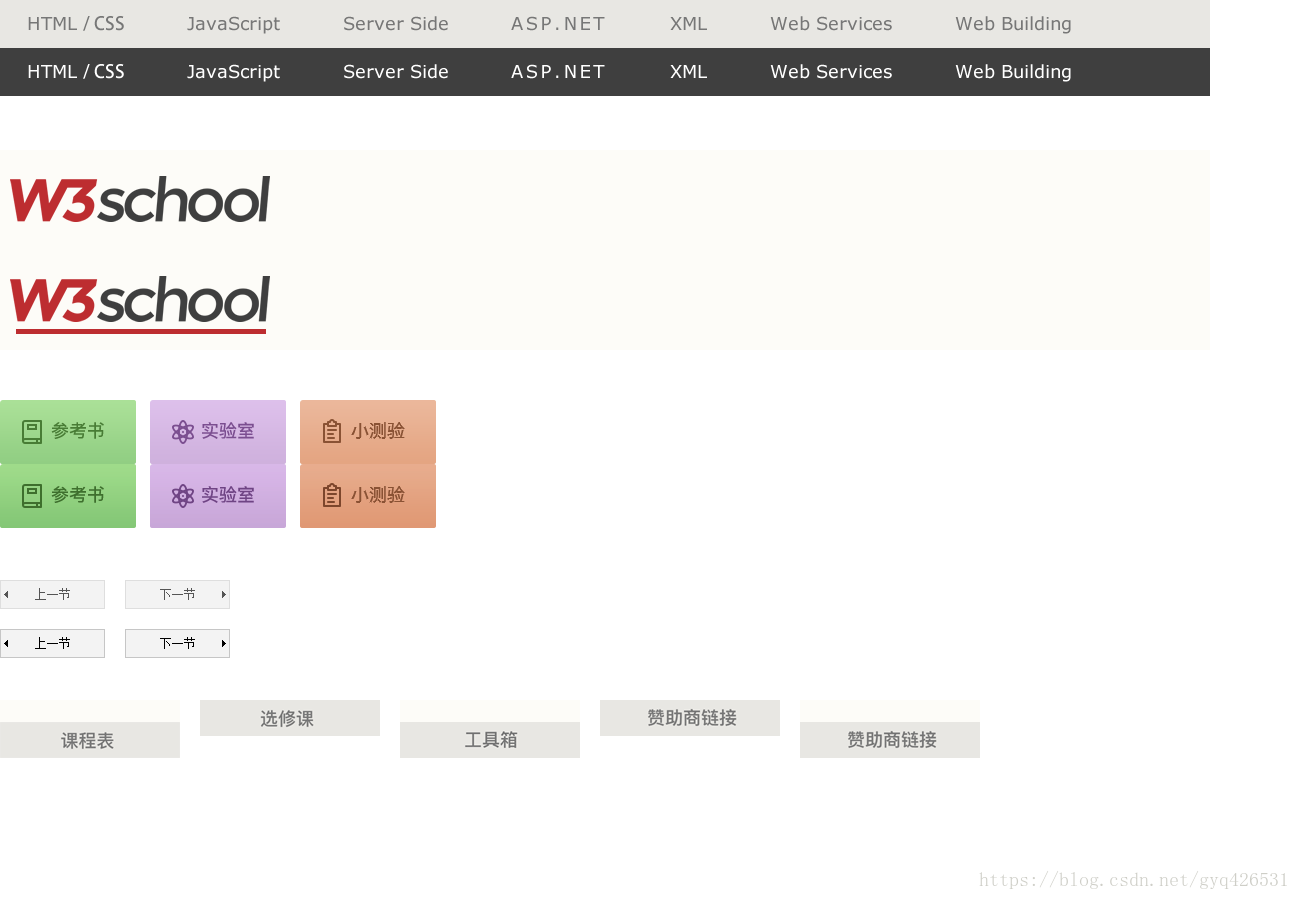Click the gray-text 下一节 next button

pos(177,594)
